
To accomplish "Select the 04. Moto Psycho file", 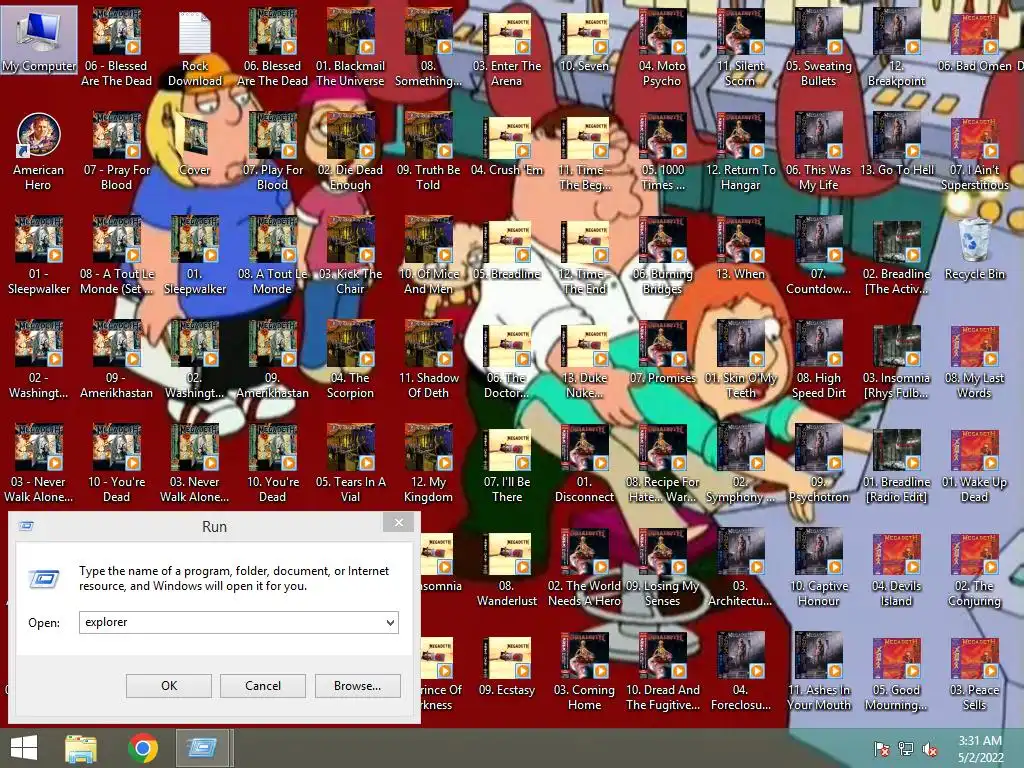I will pyautogui.click(x=662, y=48).
